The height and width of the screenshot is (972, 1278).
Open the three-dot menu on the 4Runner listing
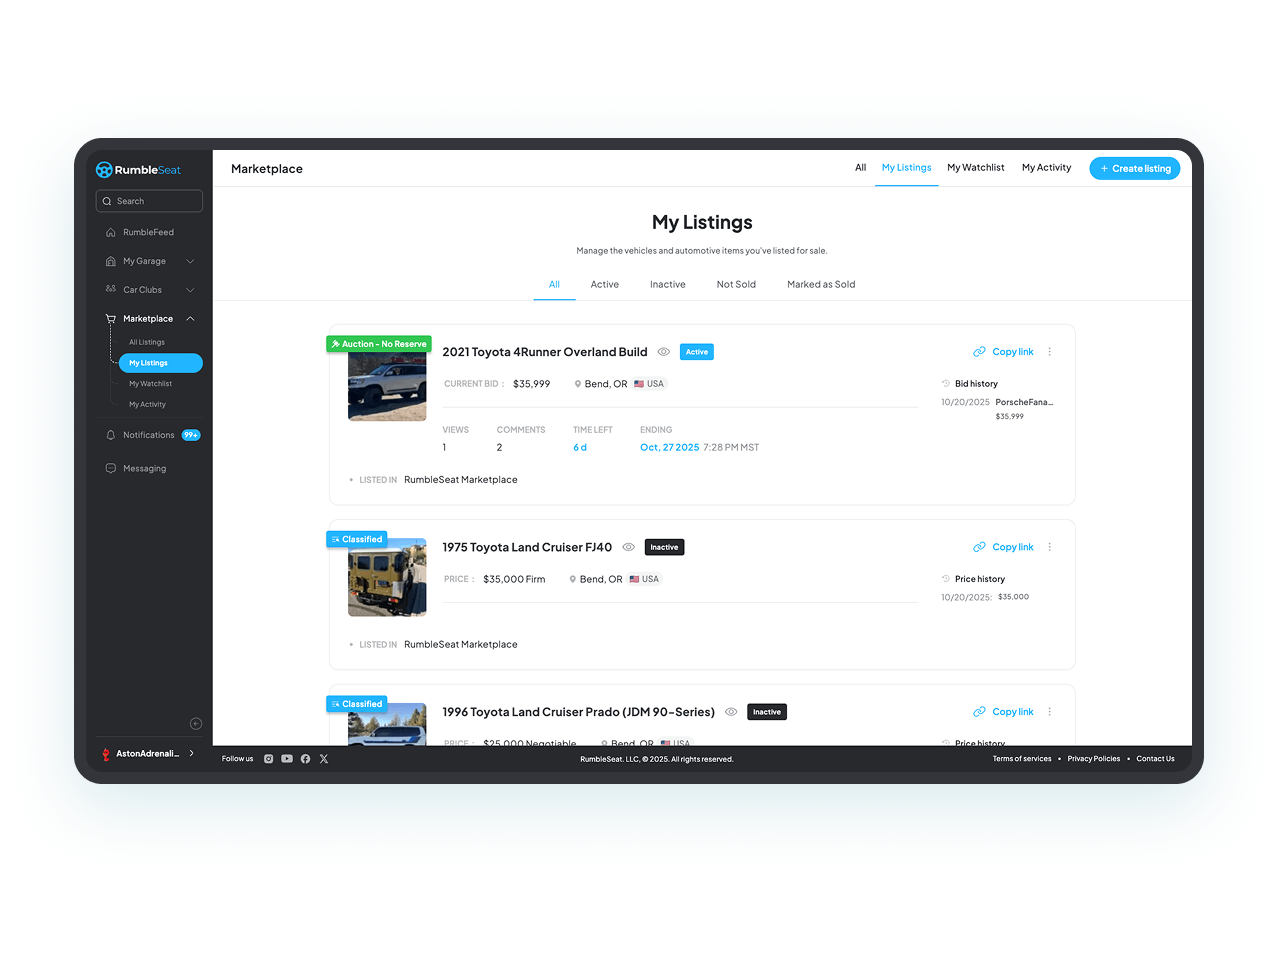(x=1049, y=351)
